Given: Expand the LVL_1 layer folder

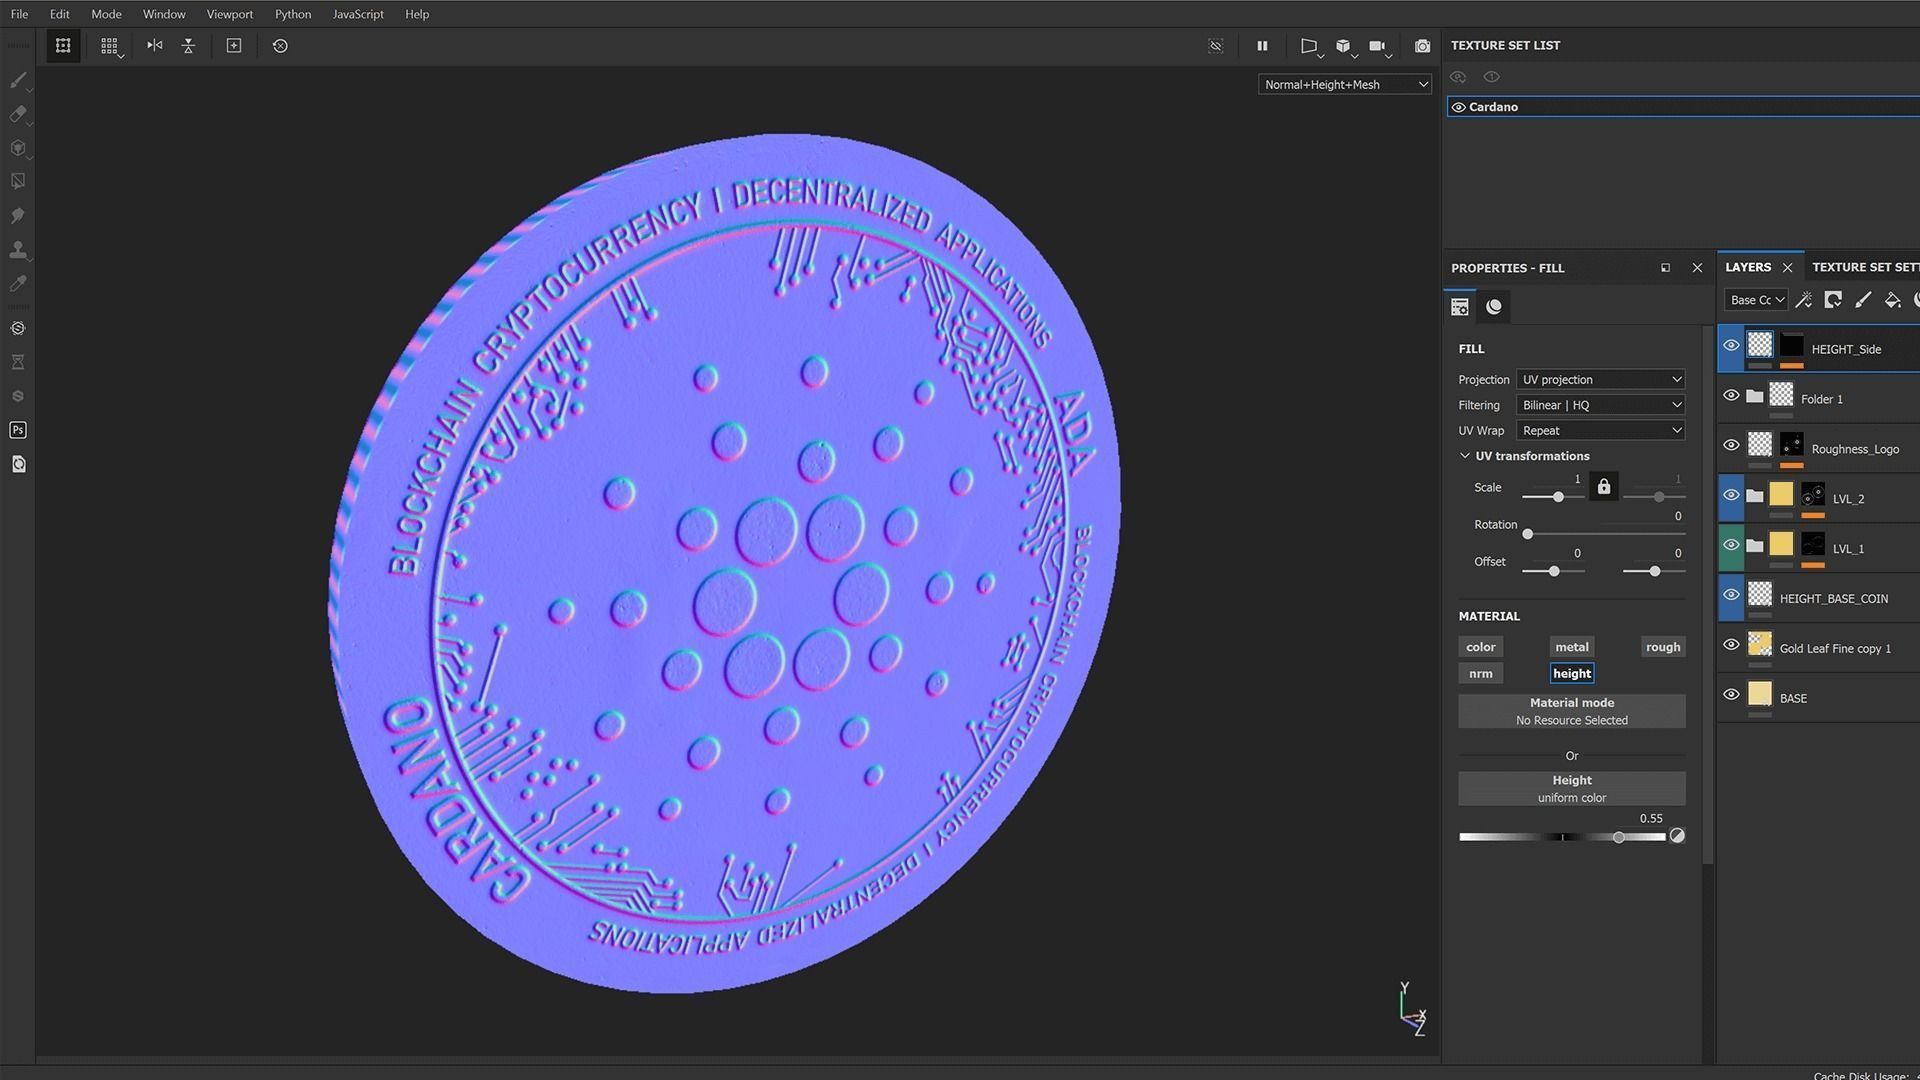Looking at the screenshot, I should click(1754, 546).
